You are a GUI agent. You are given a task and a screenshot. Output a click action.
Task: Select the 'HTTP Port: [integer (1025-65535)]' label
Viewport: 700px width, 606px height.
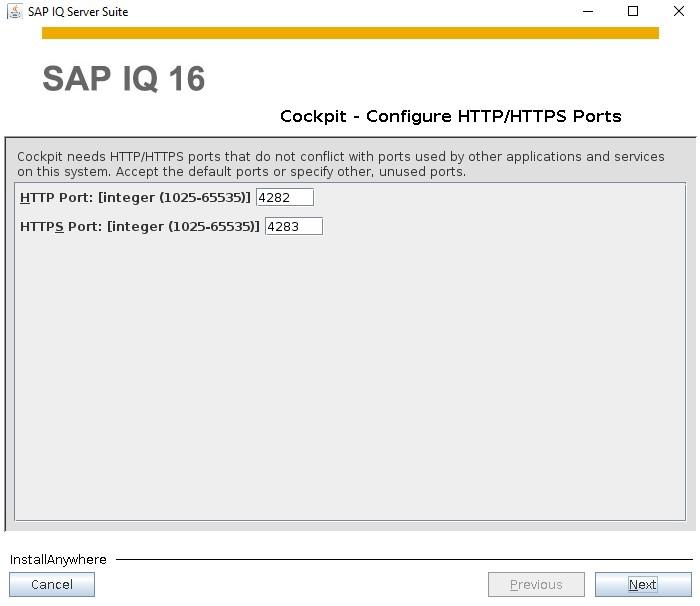pyautogui.click(x=136, y=197)
